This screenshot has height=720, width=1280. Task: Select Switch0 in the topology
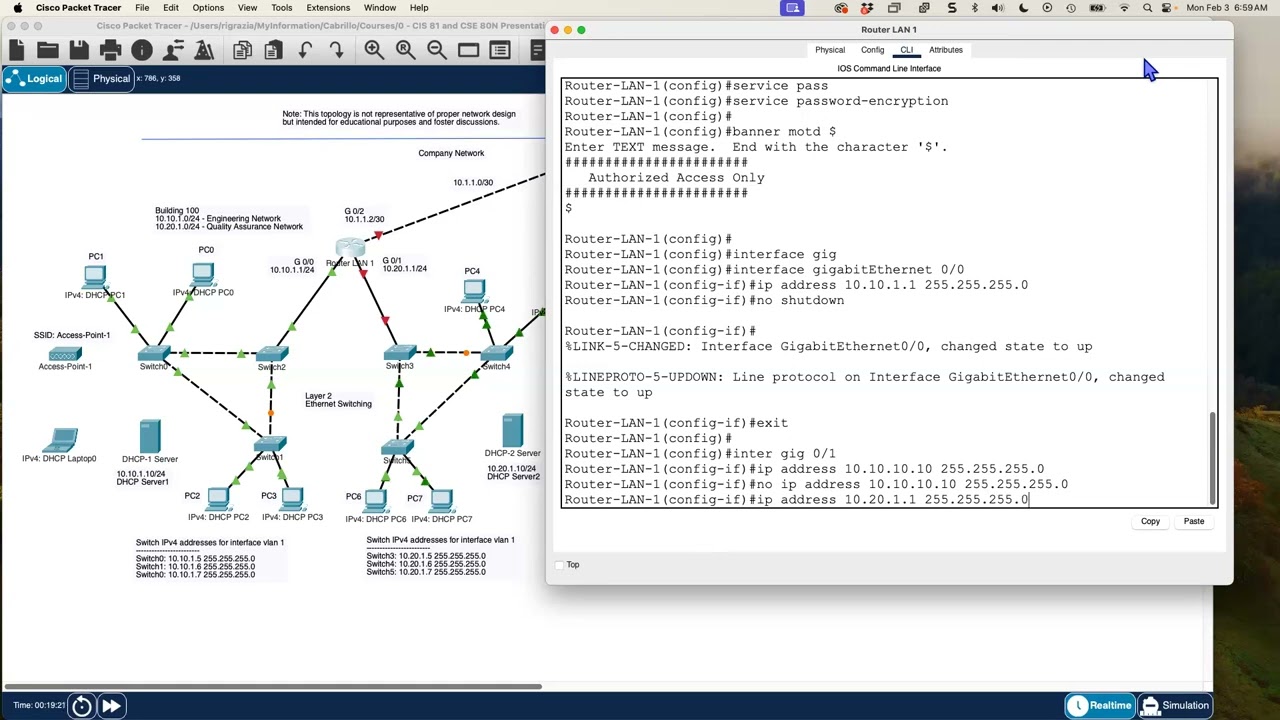point(154,354)
